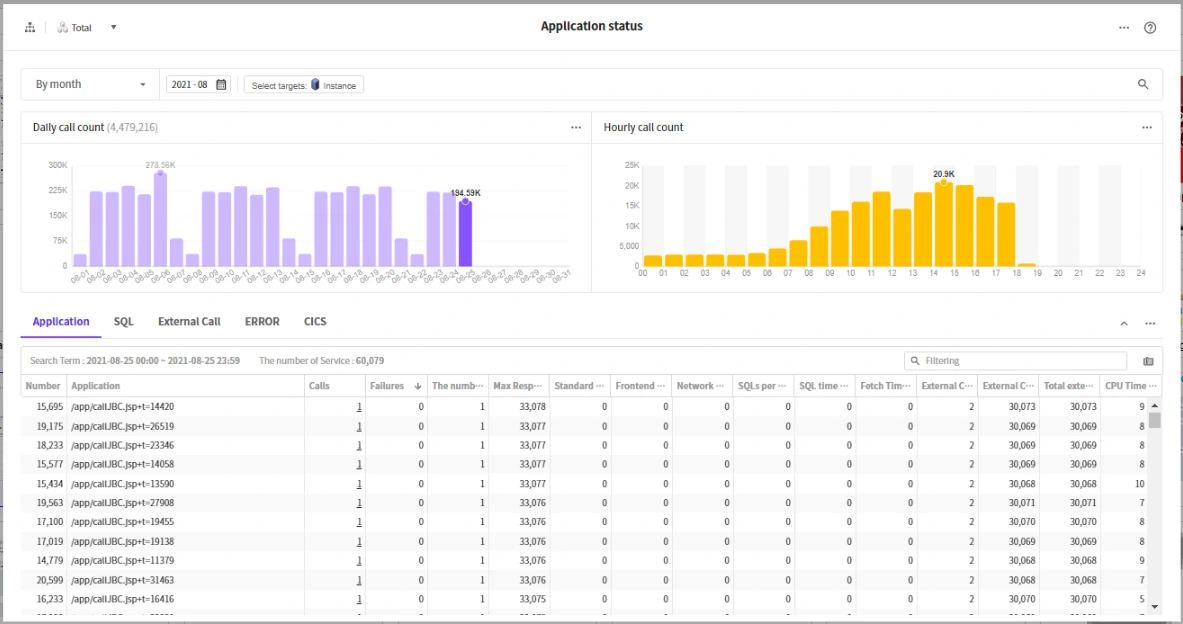Select the row /app/callJBC.jsp+t=19138

coord(585,542)
